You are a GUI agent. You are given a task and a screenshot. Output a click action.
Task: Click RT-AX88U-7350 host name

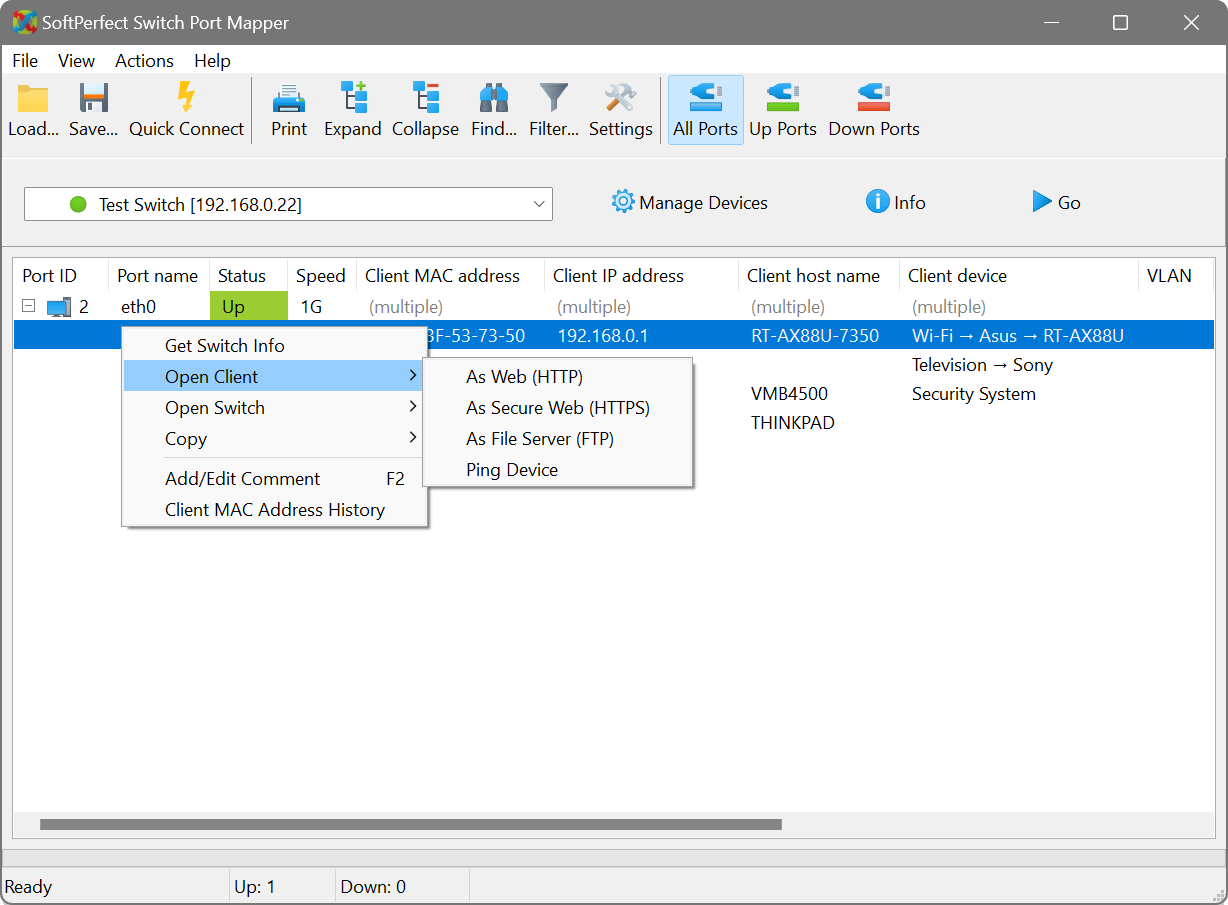click(815, 336)
